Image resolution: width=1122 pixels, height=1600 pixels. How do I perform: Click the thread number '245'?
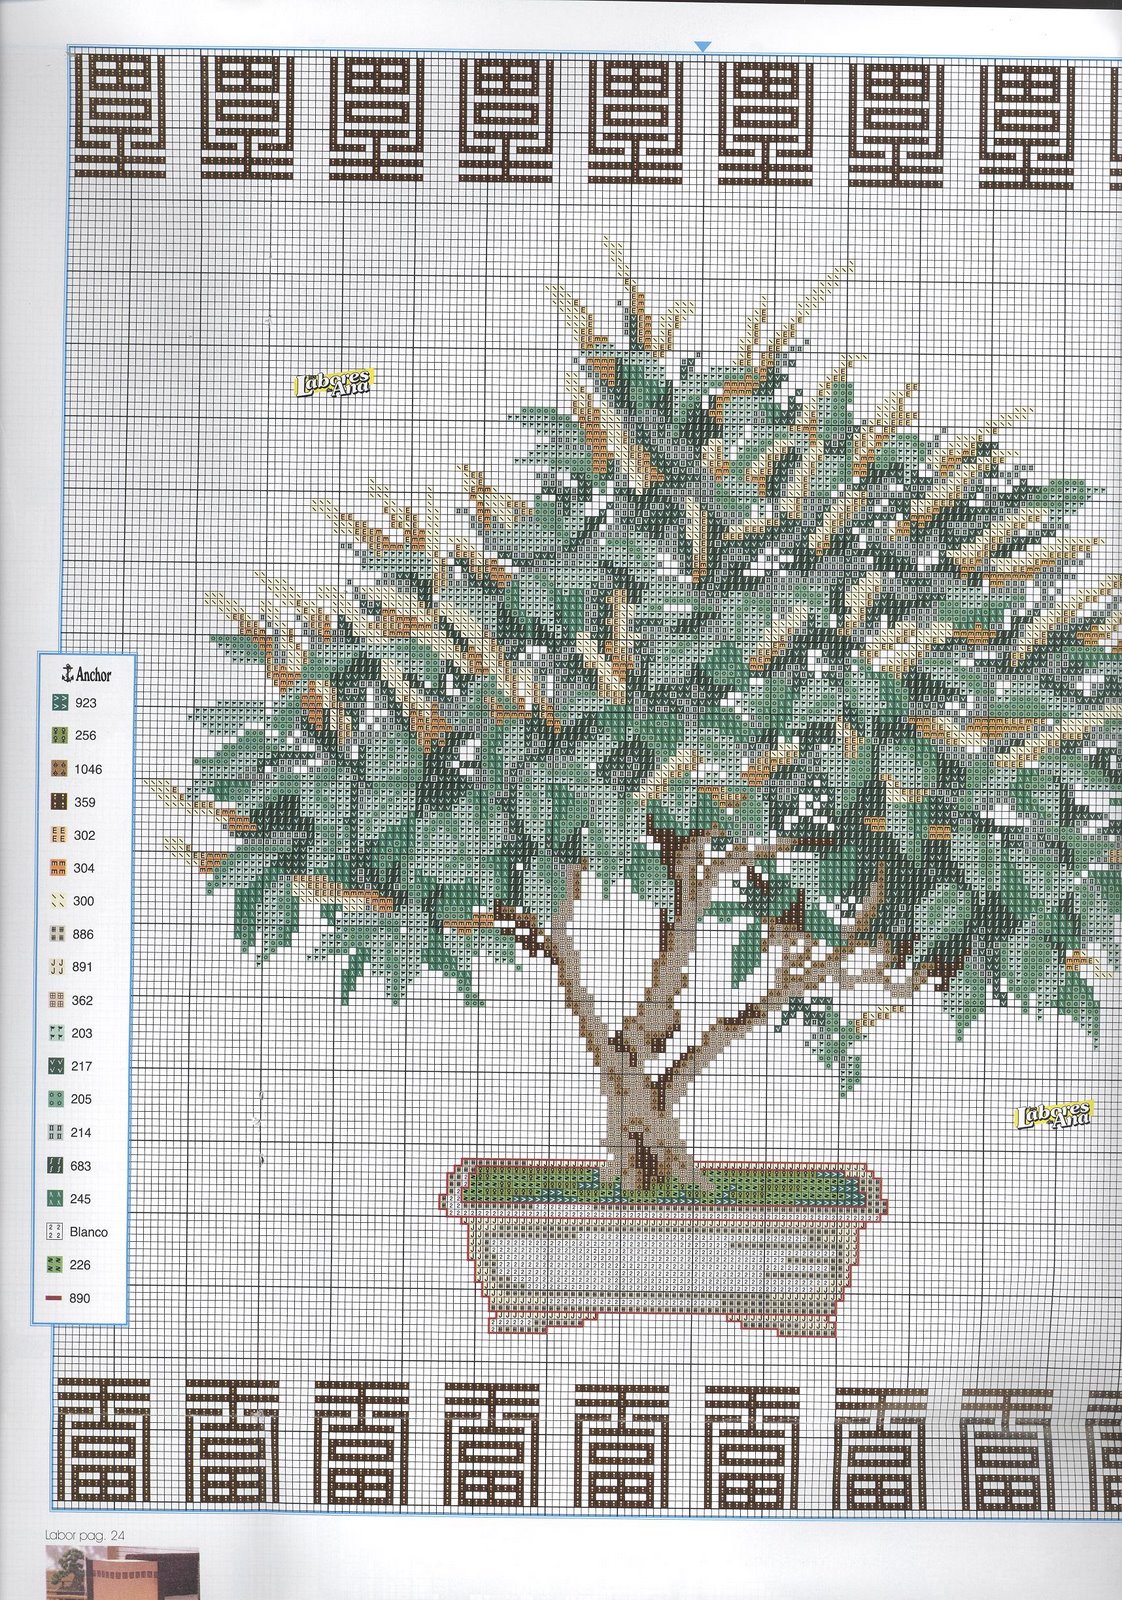[x=81, y=1199]
